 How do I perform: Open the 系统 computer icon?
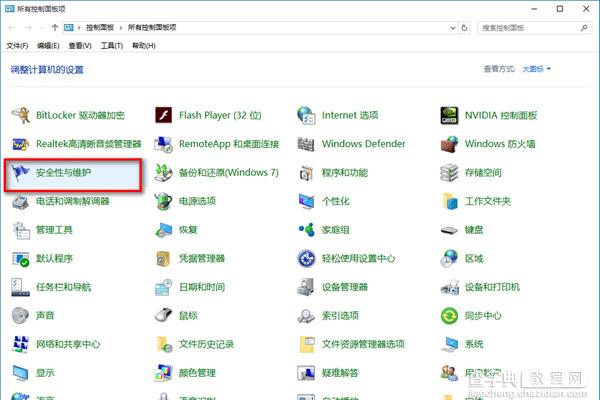[x=449, y=344]
